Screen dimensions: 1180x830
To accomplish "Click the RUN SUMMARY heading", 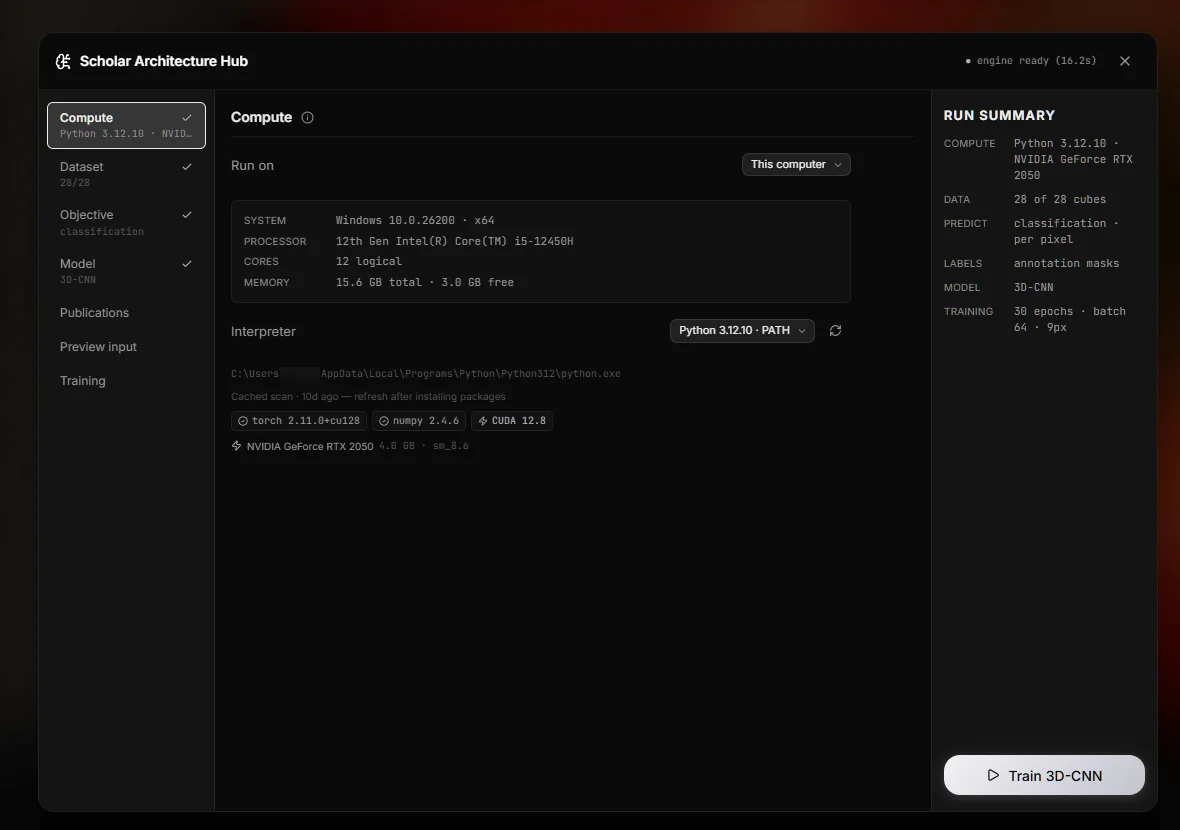I will [x=999, y=115].
